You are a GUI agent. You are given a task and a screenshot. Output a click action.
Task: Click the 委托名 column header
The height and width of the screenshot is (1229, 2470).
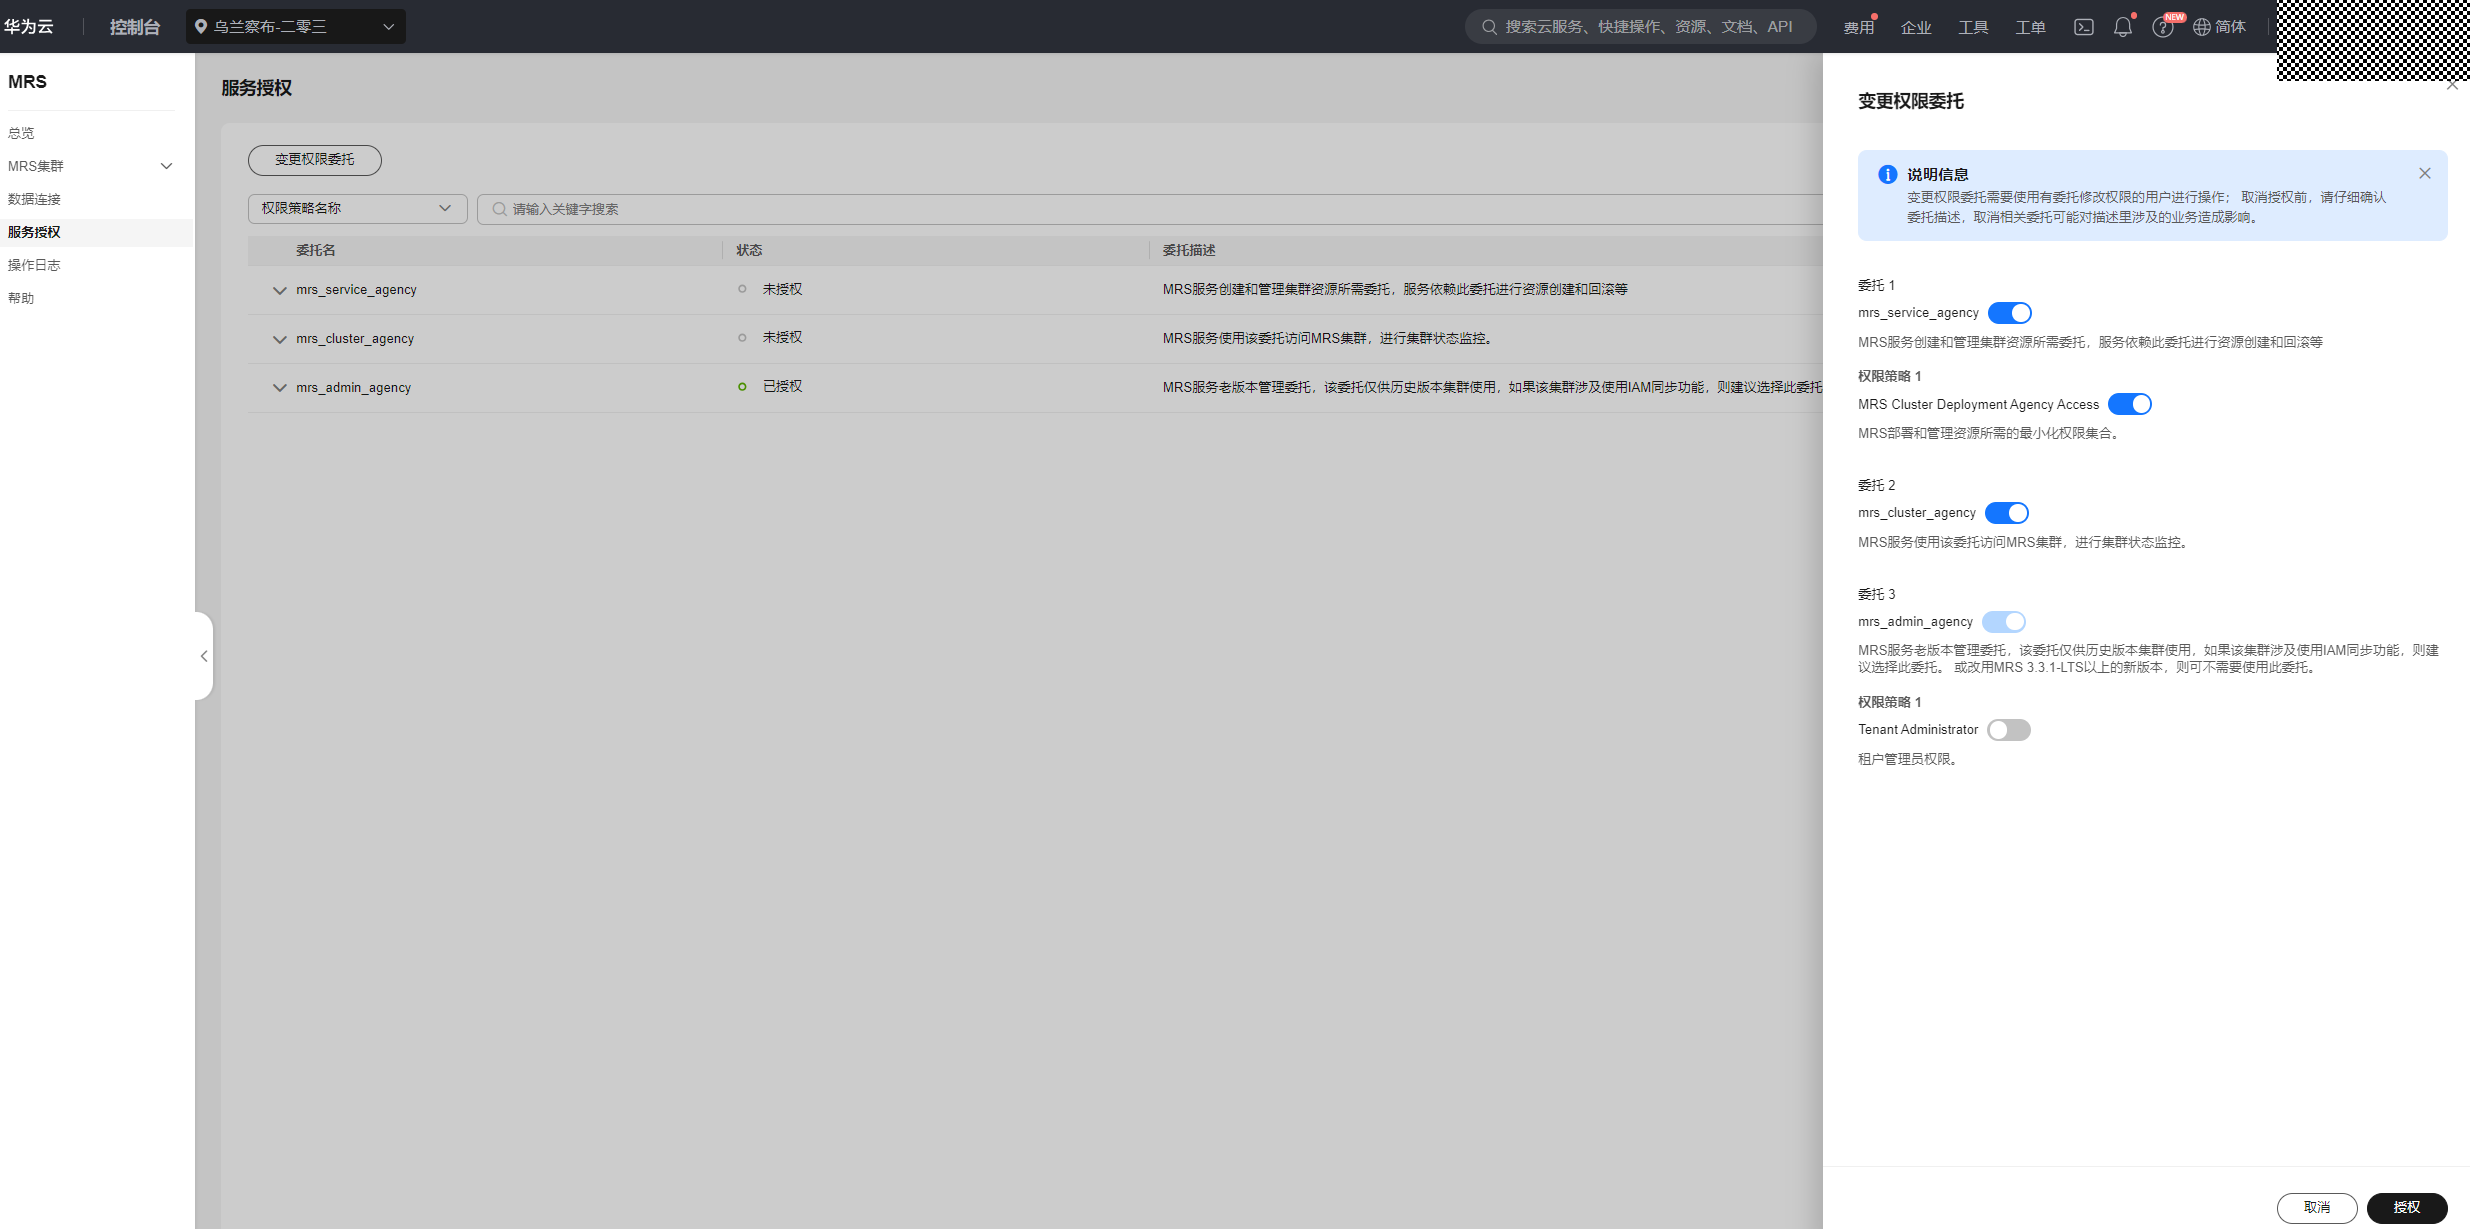pos(316,250)
